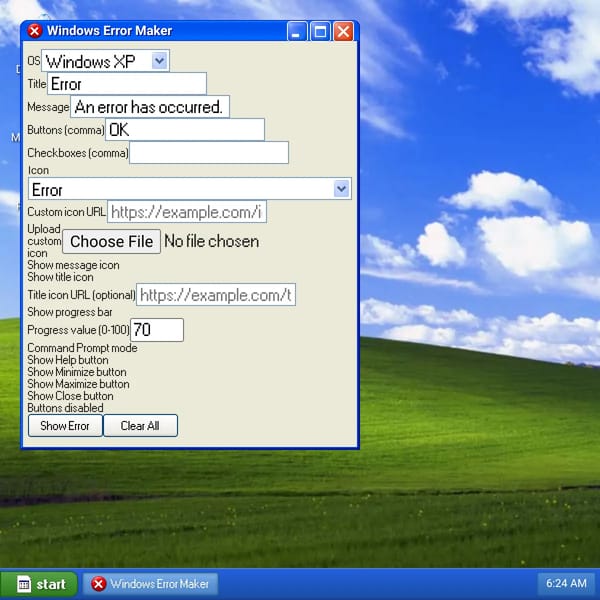Click the 6:24 AM clock in the tray
The width and height of the screenshot is (600, 600).
(x=566, y=583)
